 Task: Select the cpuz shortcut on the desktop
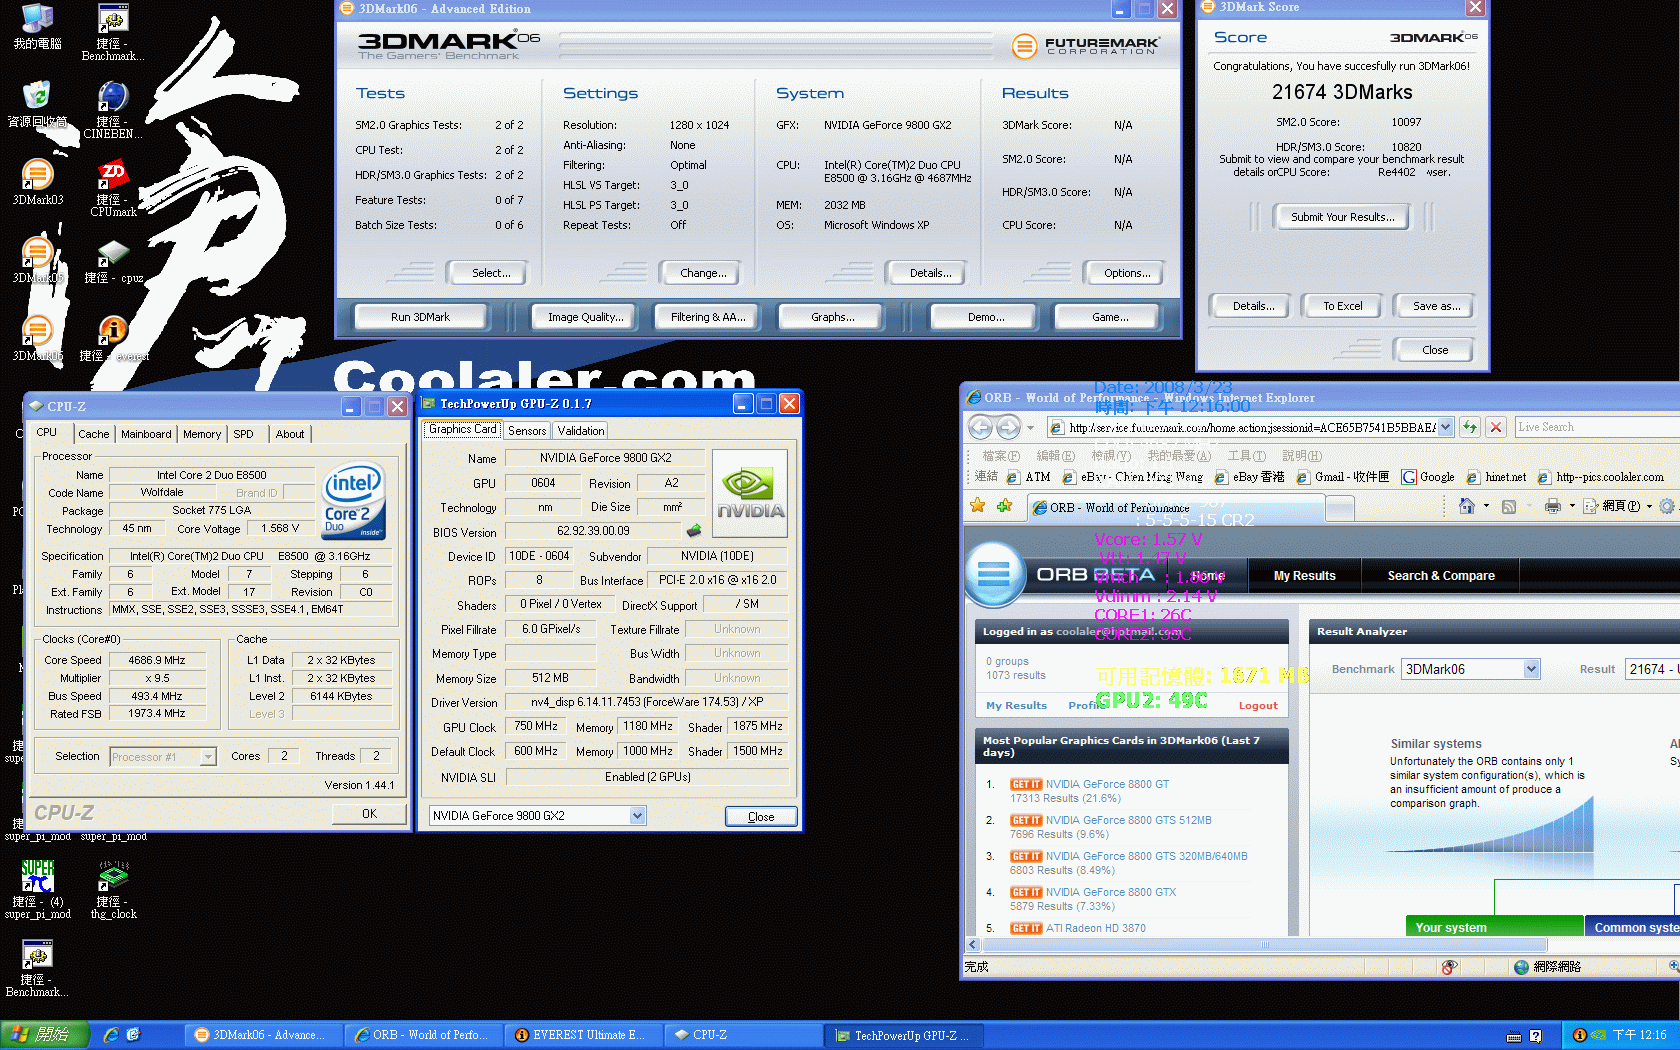[x=113, y=262]
